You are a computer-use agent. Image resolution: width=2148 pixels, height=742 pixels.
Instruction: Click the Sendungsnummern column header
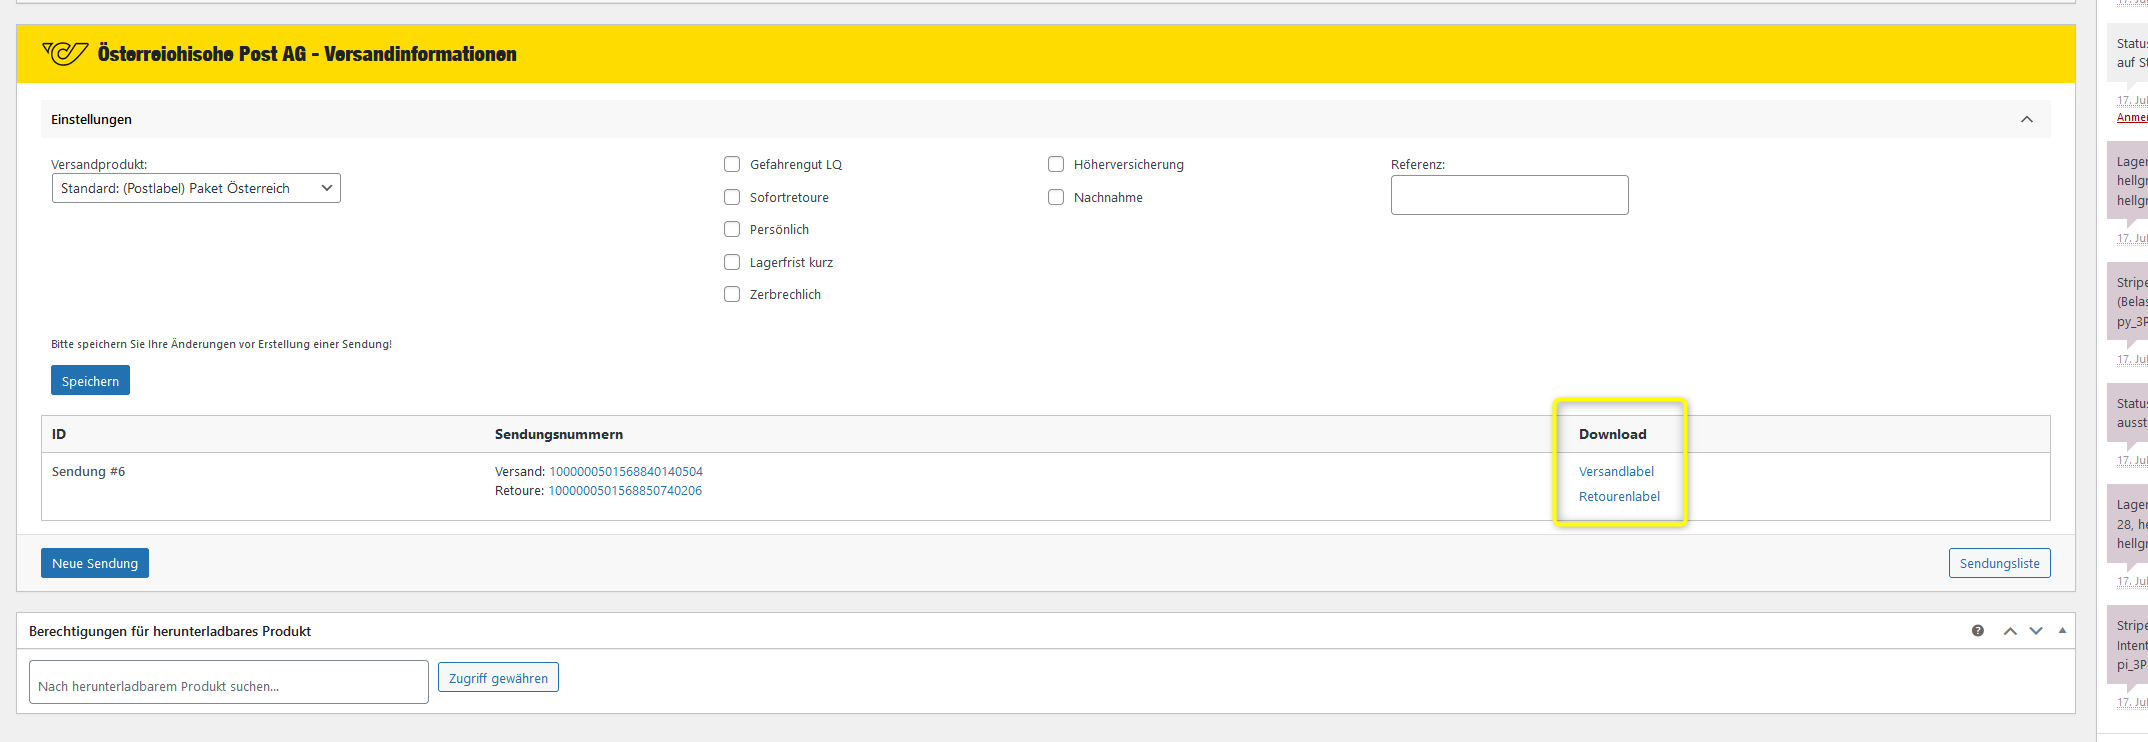[559, 434]
